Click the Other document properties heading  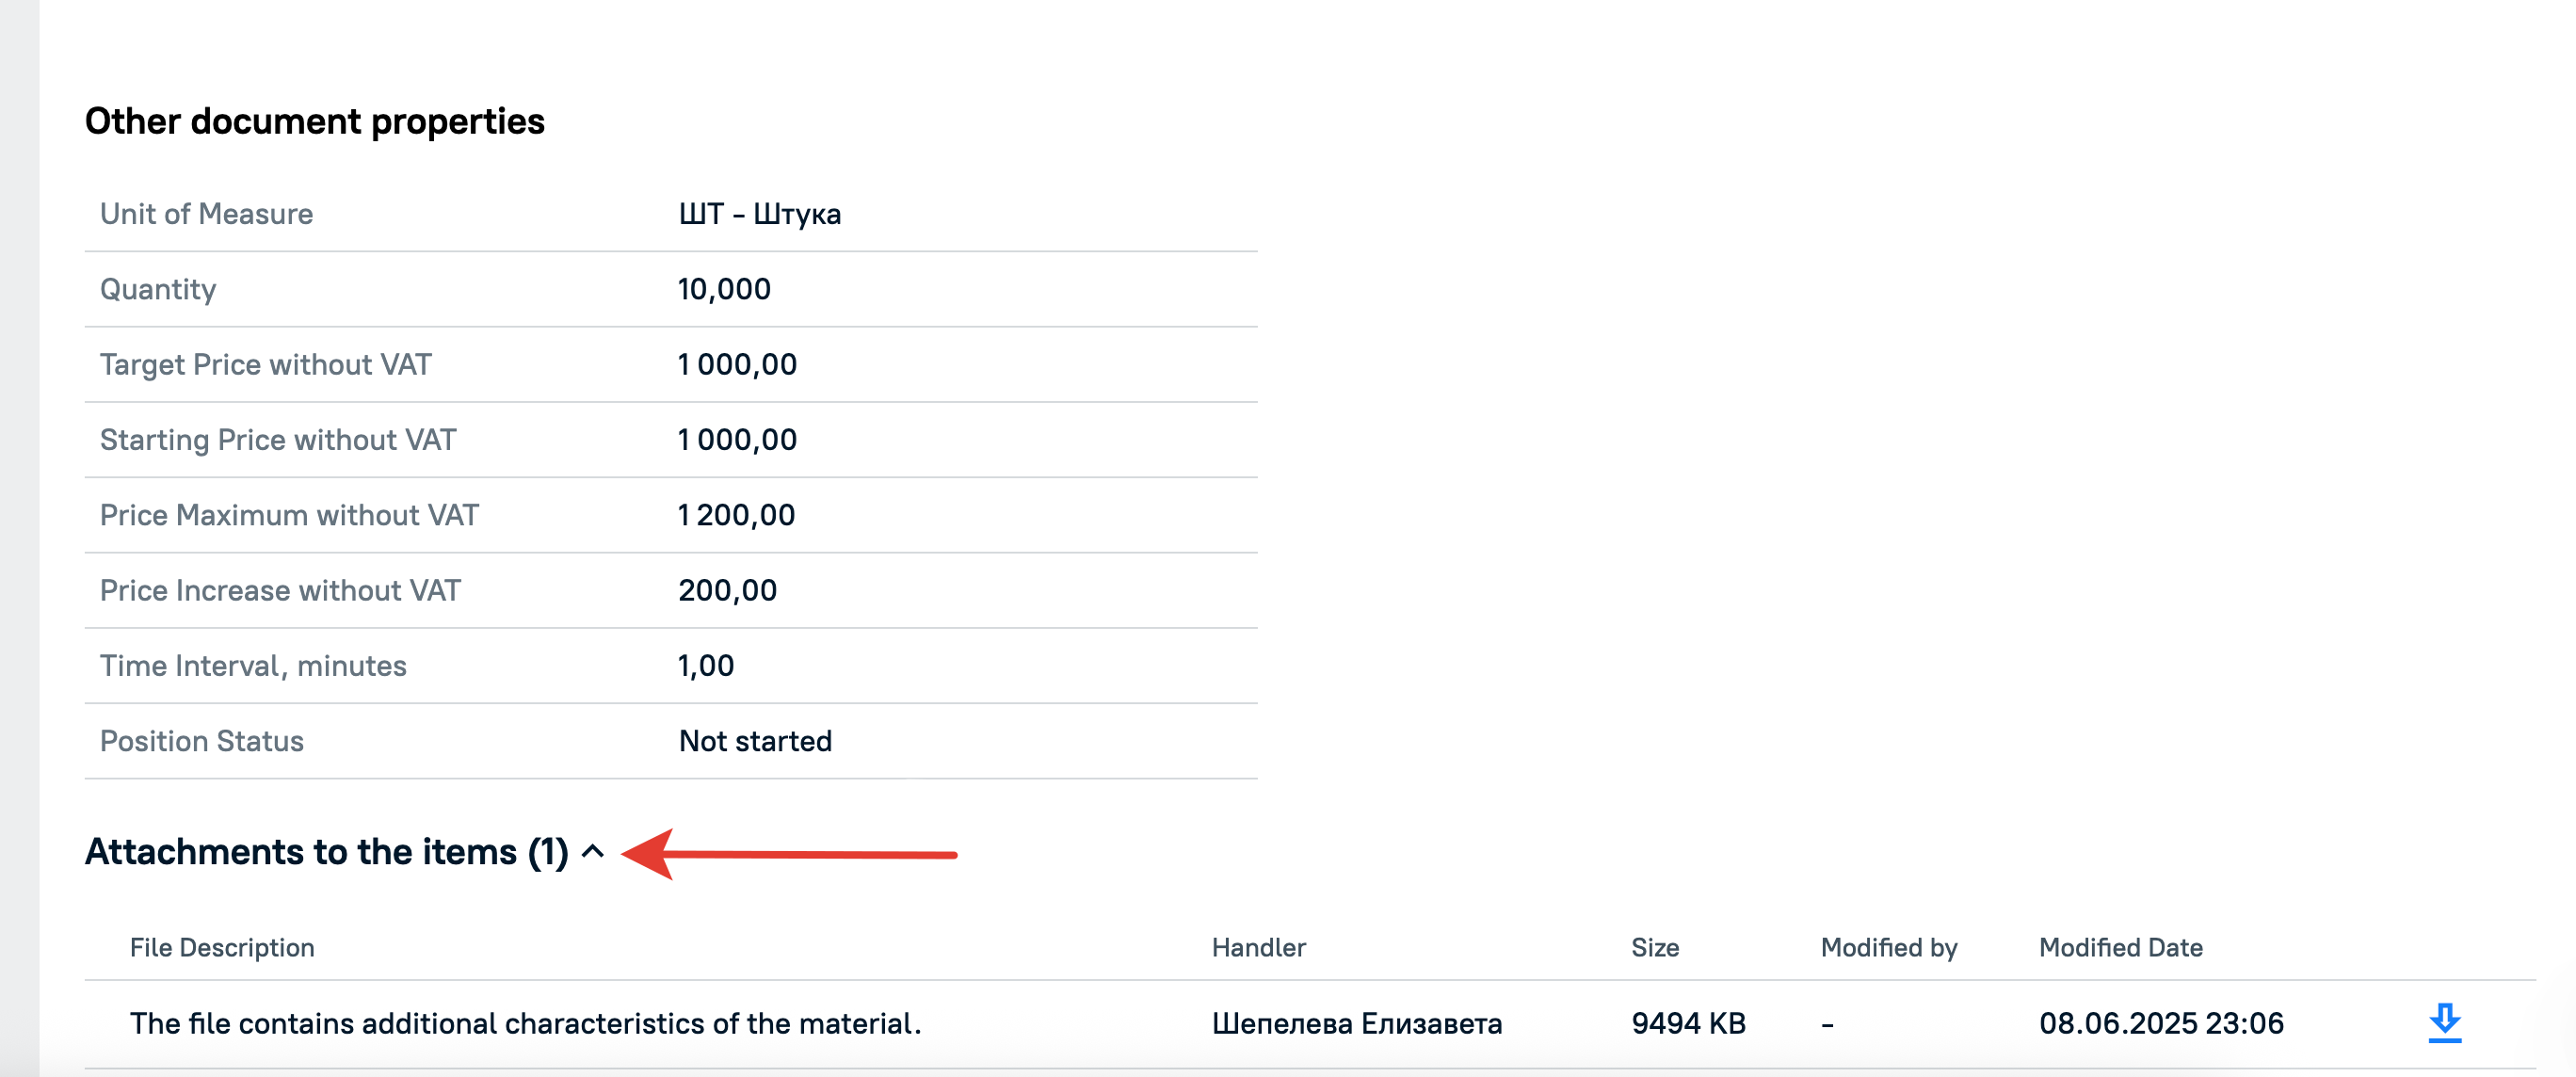click(315, 121)
